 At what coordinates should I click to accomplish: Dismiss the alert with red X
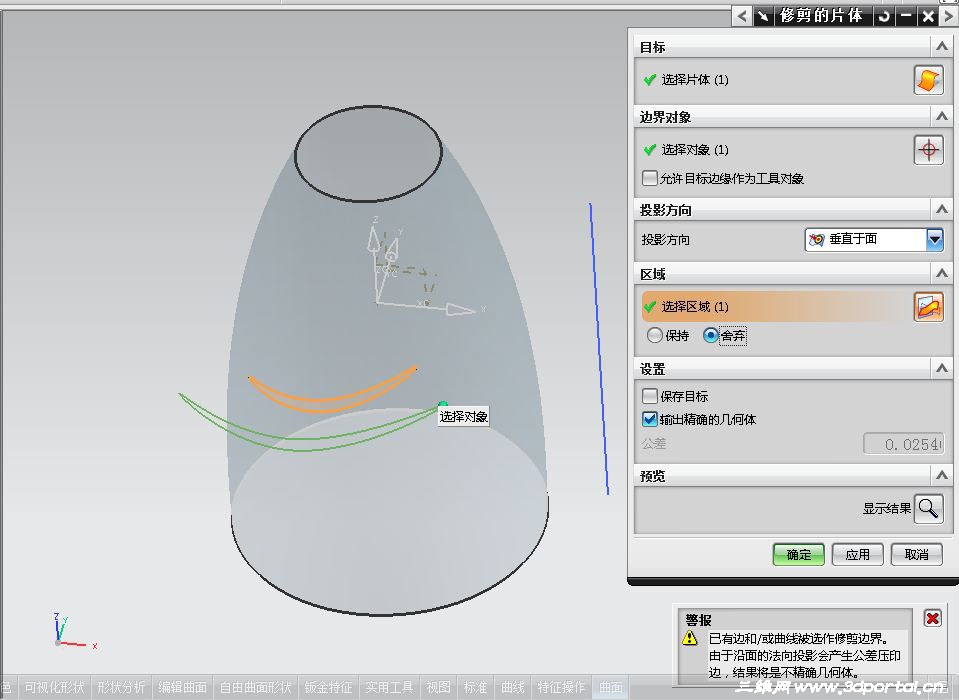point(932,618)
